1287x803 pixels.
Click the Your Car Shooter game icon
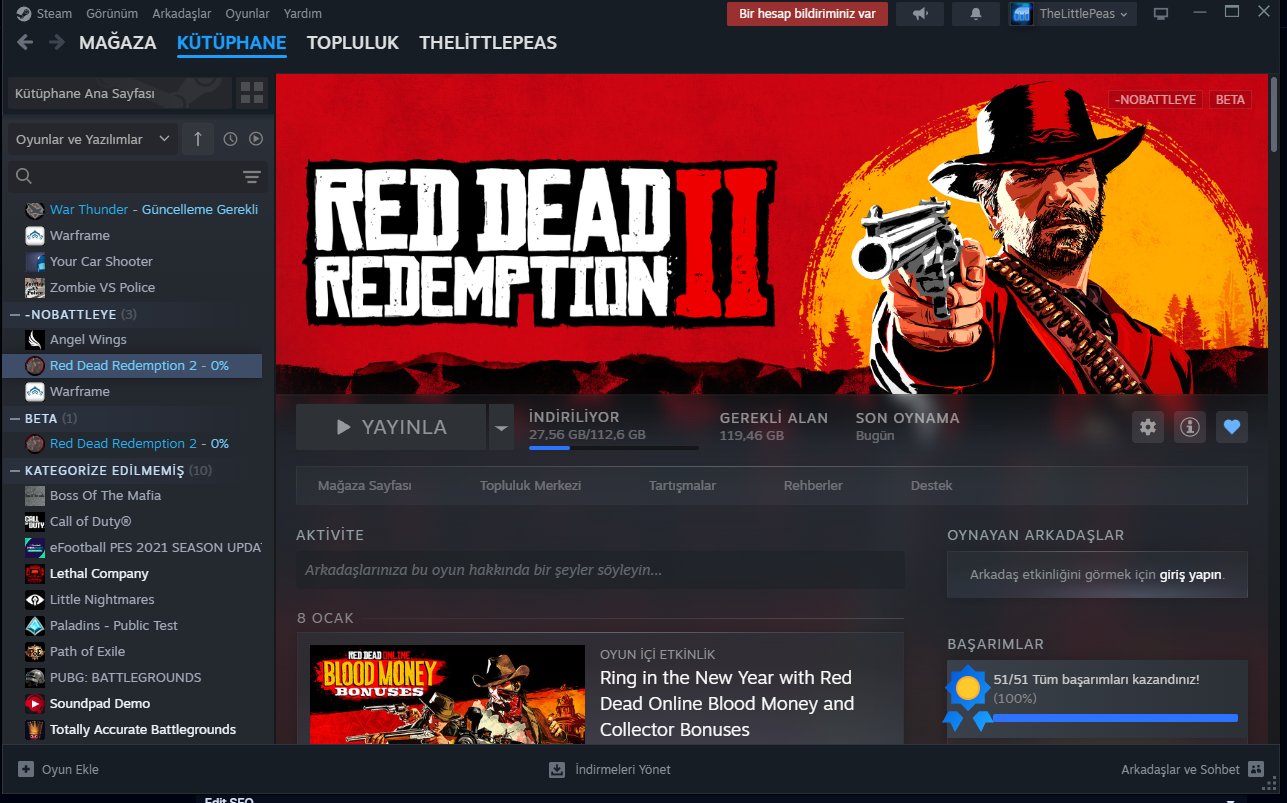tap(35, 261)
